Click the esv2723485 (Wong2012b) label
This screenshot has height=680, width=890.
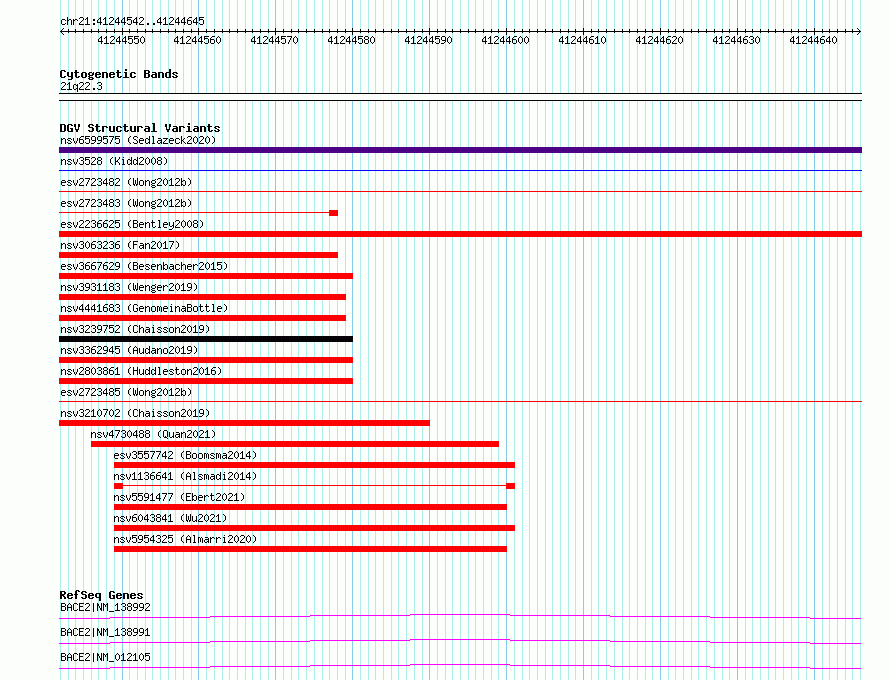pyautogui.click(x=126, y=392)
